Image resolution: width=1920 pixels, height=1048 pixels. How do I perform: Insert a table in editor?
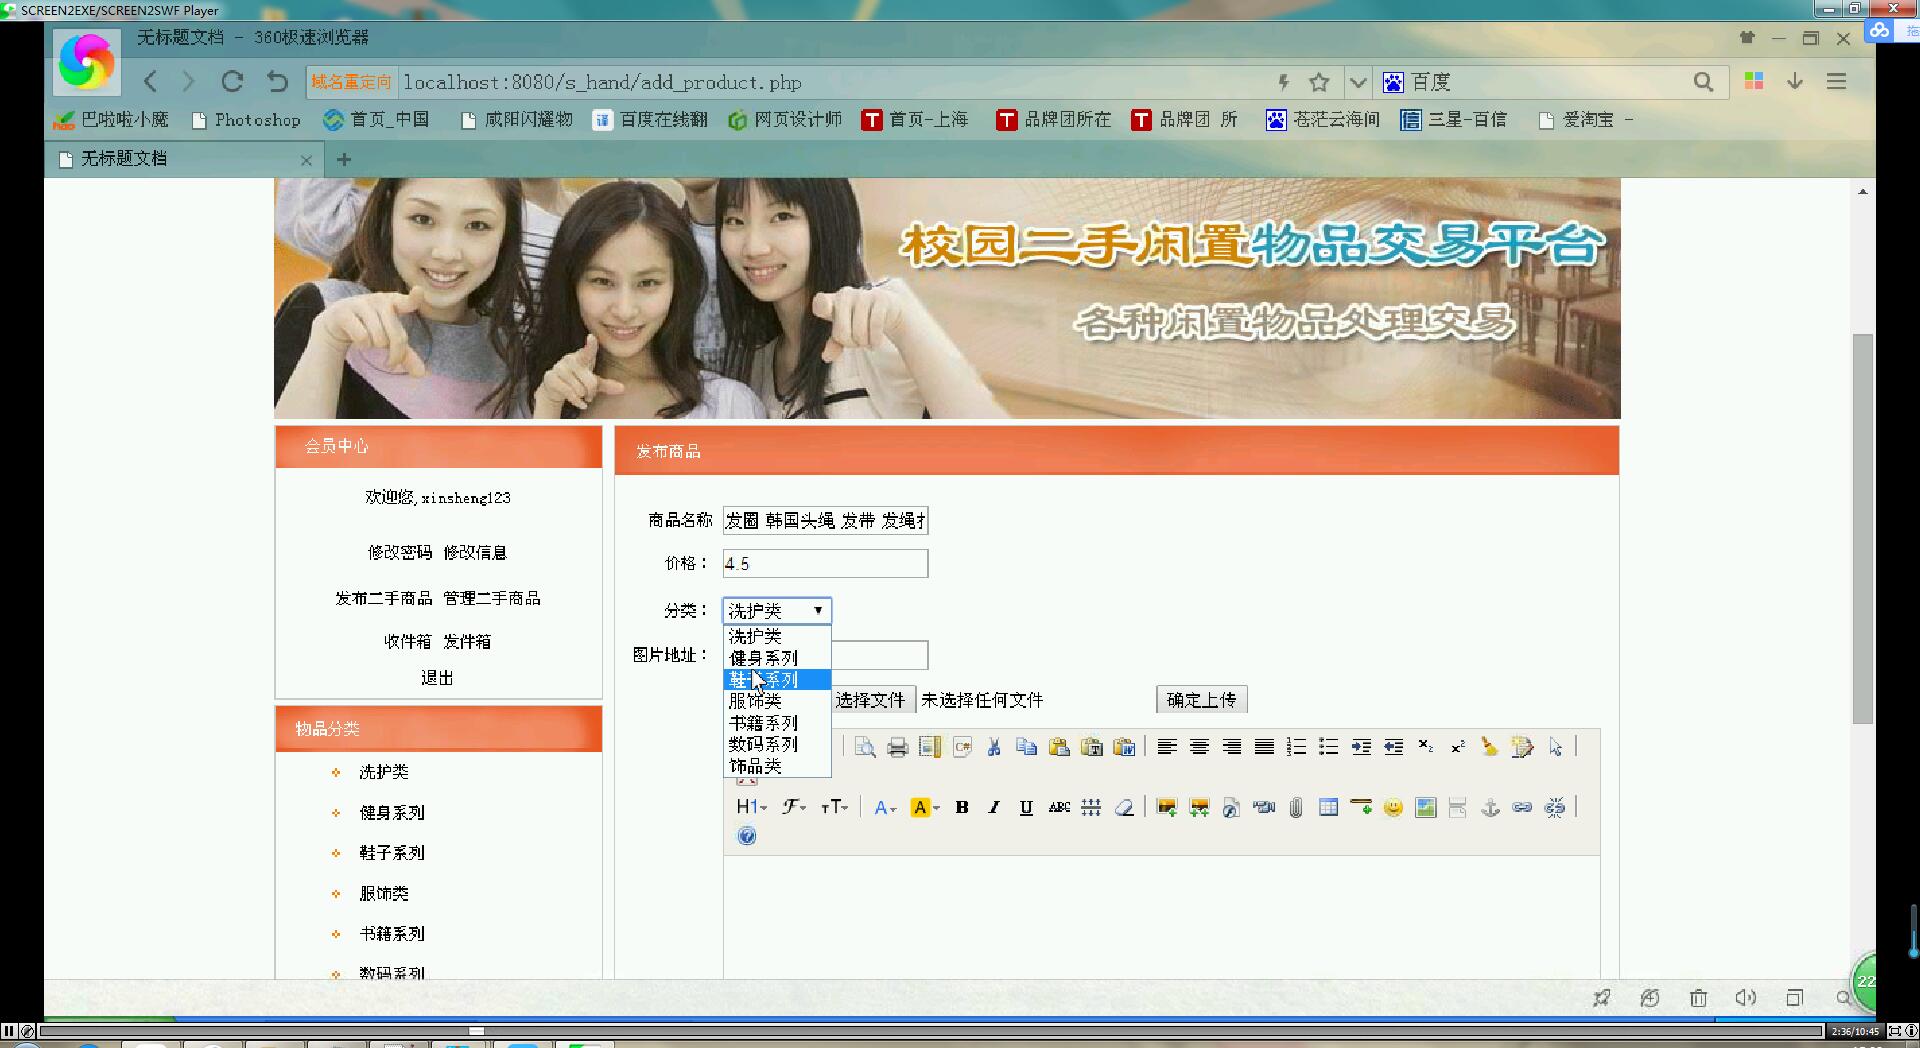[x=1328, y=808]
